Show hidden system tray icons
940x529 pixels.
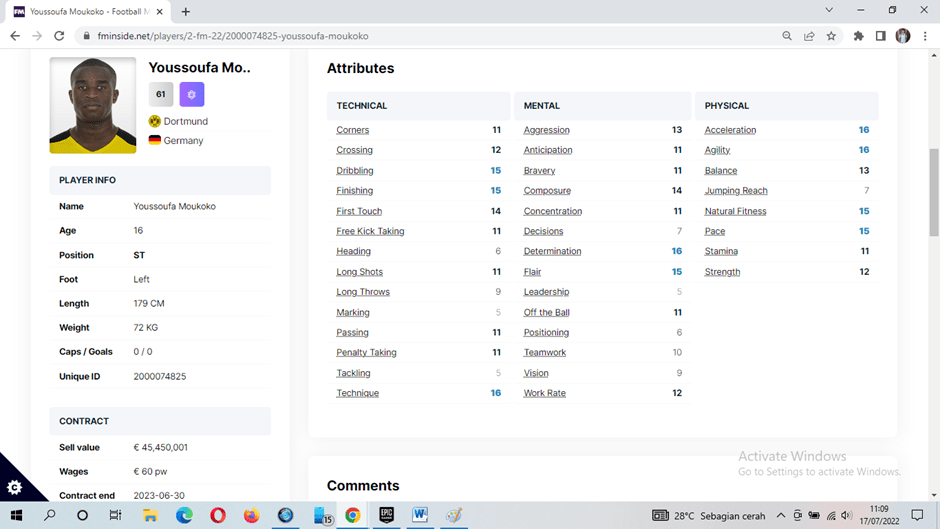point(781,516)
